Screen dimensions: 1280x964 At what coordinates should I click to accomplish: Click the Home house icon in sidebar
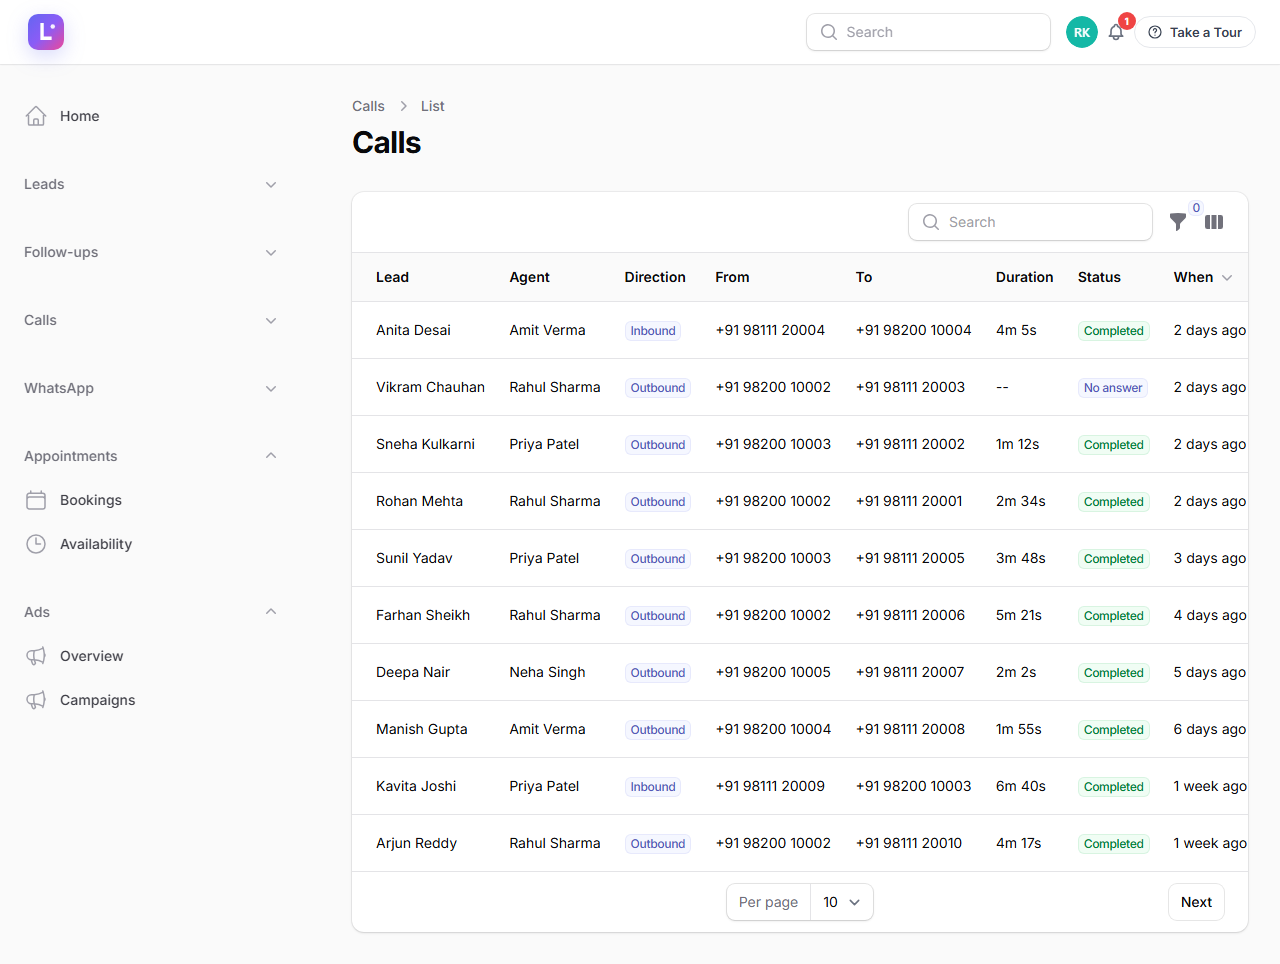click(x=36, y=116)
